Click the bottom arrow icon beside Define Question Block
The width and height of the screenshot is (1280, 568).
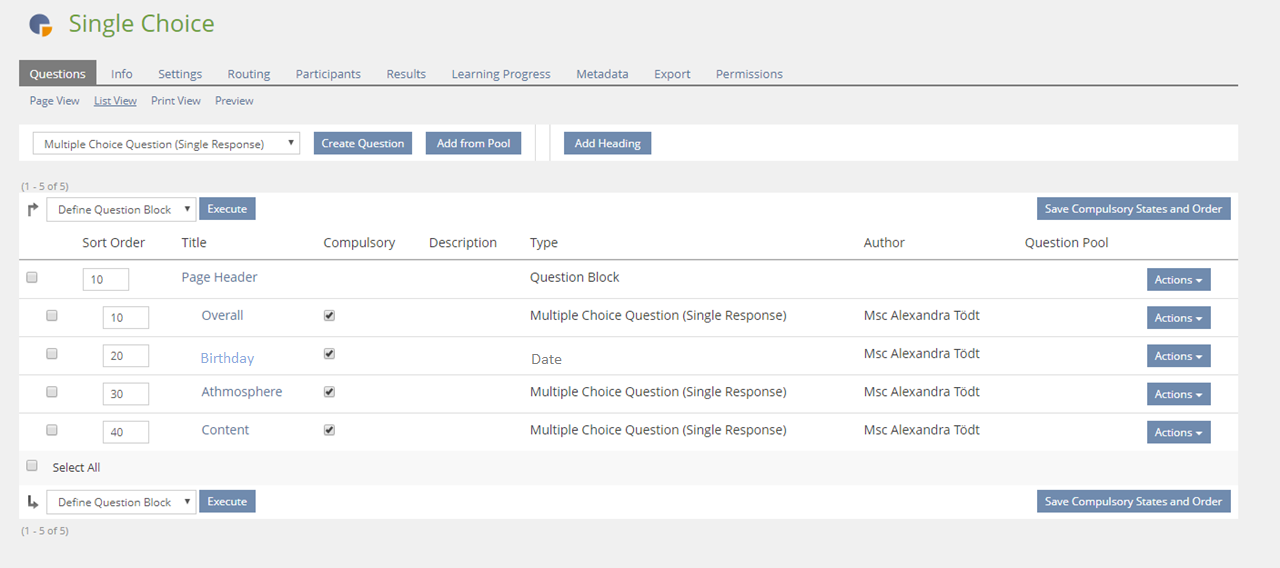(32, 502)
